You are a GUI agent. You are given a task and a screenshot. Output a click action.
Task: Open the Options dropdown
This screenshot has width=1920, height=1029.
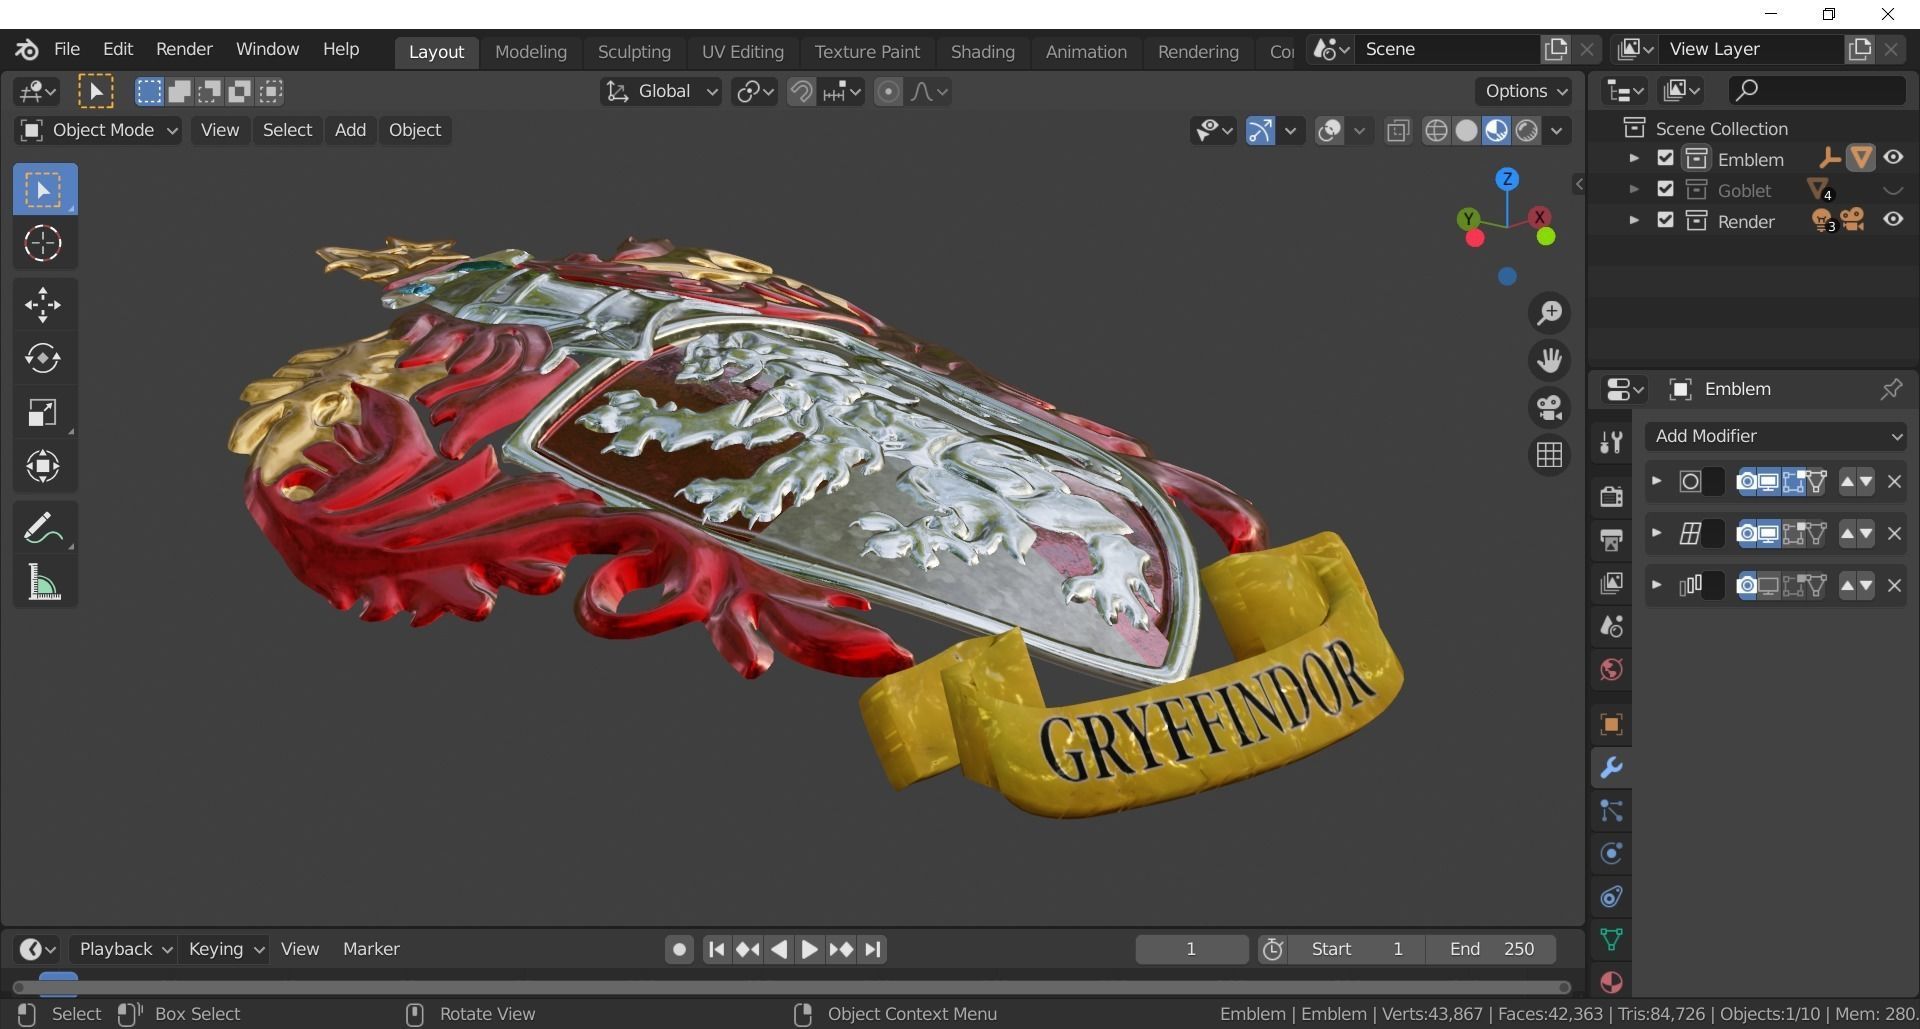tap(1525, 91)
